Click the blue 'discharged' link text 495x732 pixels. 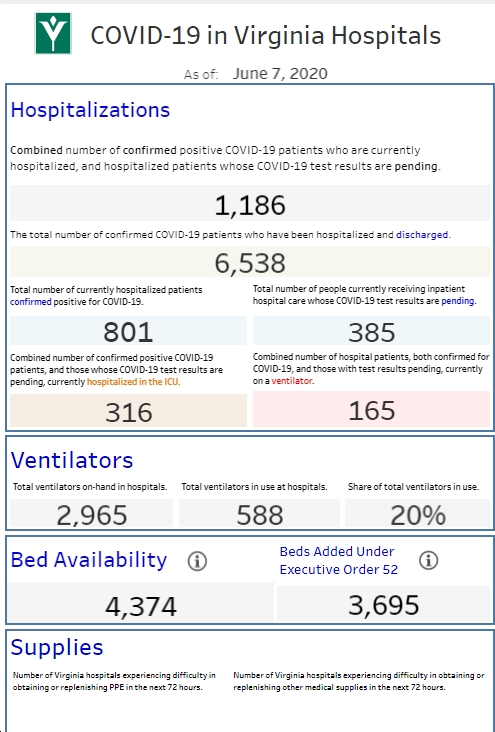pyautogui.click(x=422, y=235)
